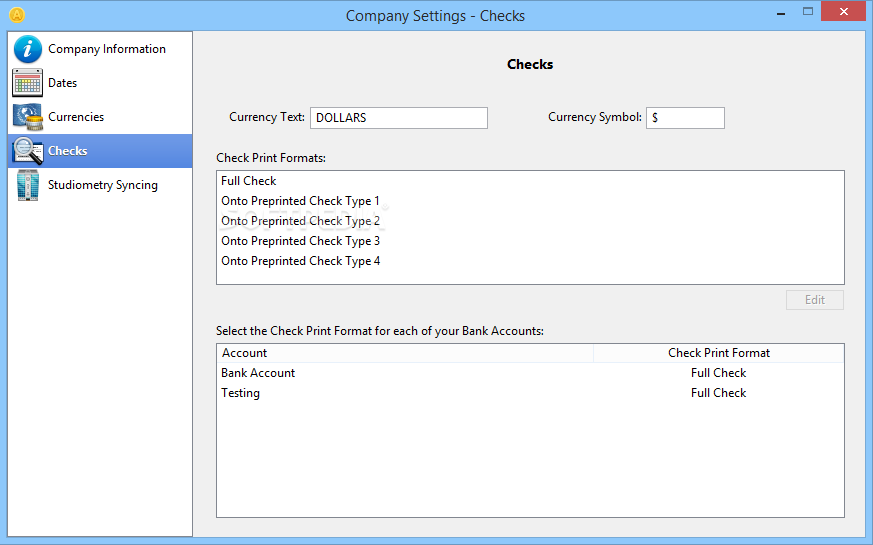Click the Company Information blue info icon
Image resolution: width=873 pixels, height=545 pixels.
pyautogui.click(x=27, y=49)
